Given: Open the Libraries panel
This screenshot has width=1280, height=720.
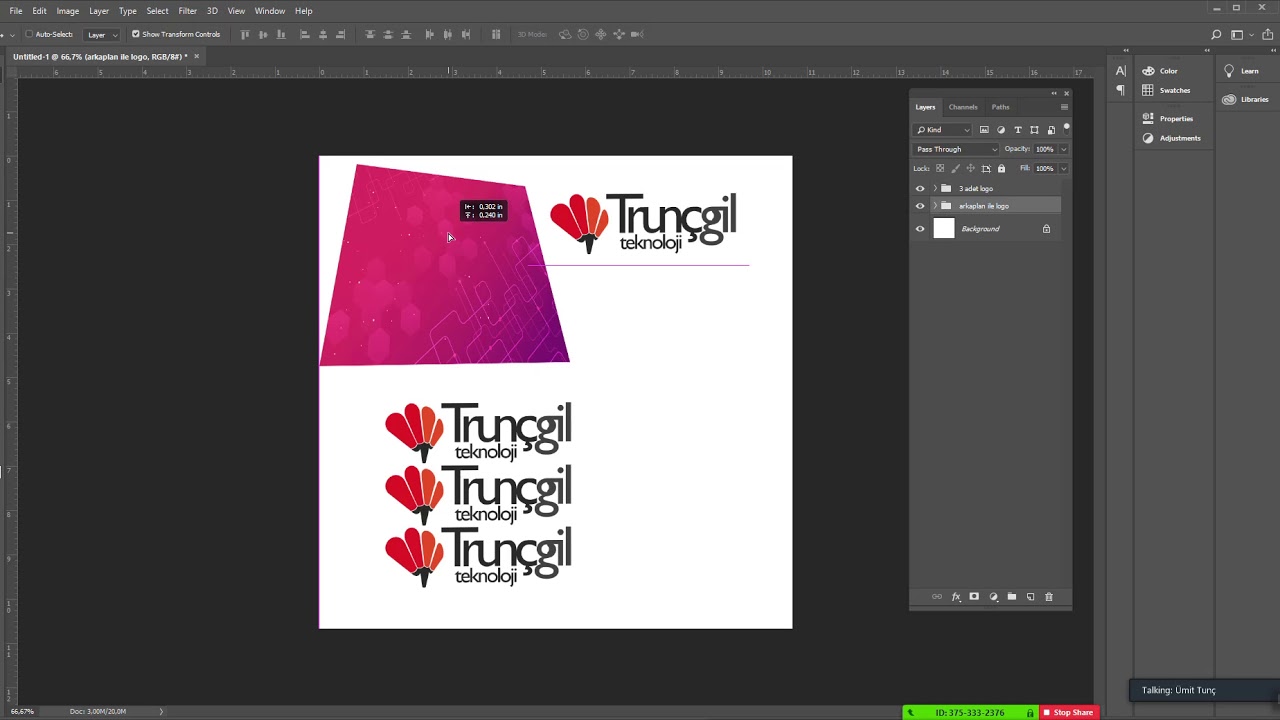Looking at the screenshot, I should [1246, 99].
